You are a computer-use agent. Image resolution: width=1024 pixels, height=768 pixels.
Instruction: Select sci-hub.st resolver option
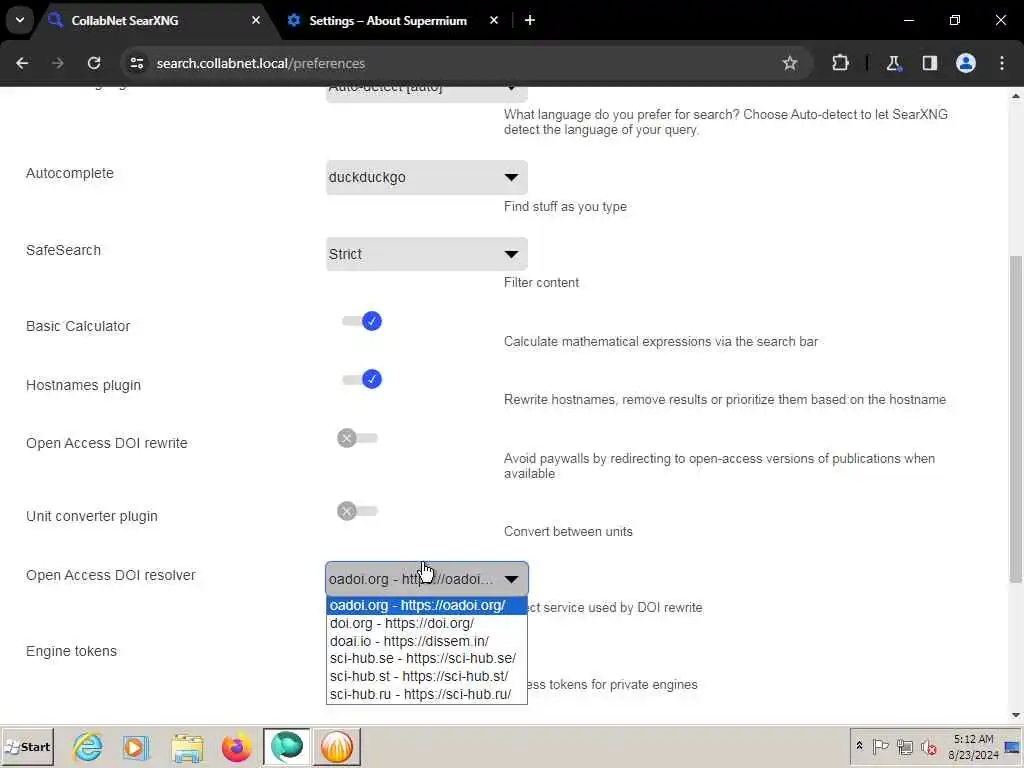pos(426,677)
